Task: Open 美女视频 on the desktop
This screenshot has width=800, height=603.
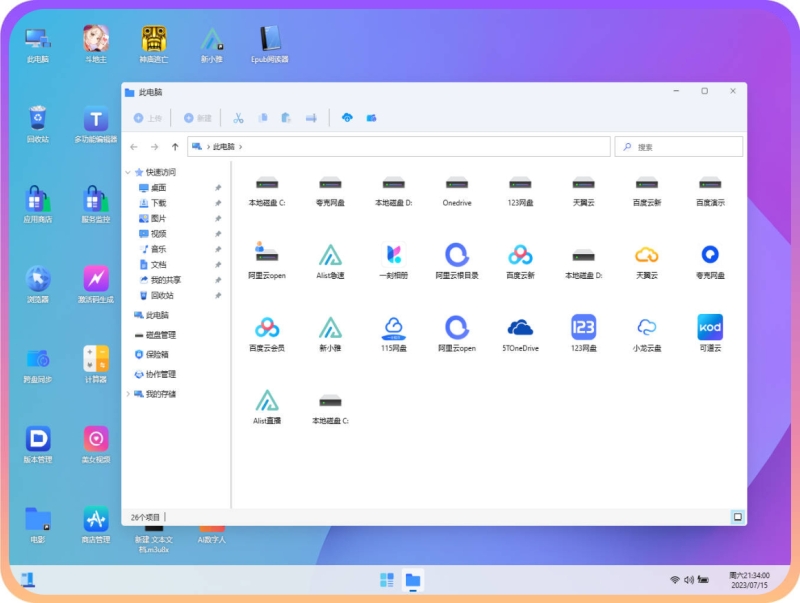Action: pos(96,445)
